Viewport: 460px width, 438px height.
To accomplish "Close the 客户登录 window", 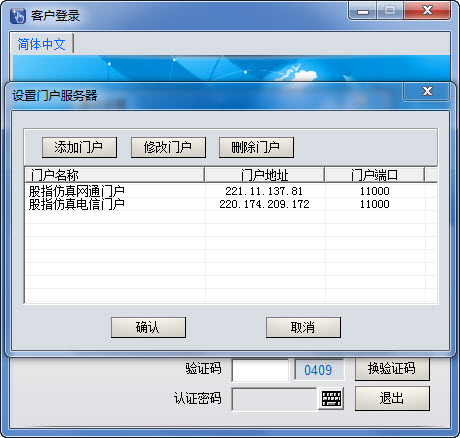I will point(427,10).
